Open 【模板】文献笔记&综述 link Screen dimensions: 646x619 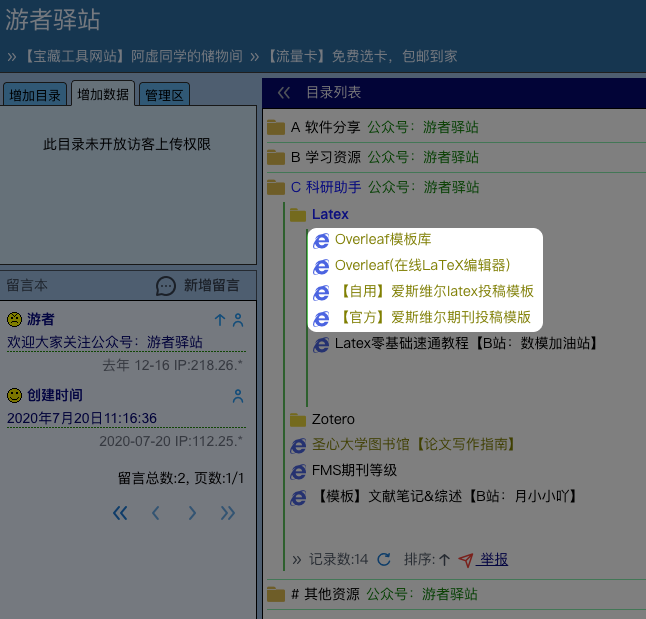[445, 496]
